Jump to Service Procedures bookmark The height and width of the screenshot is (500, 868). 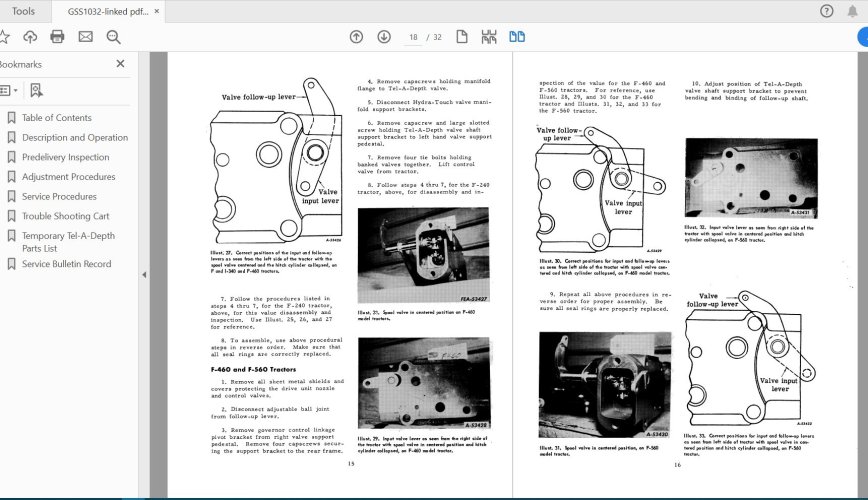(x=59, y=197)
